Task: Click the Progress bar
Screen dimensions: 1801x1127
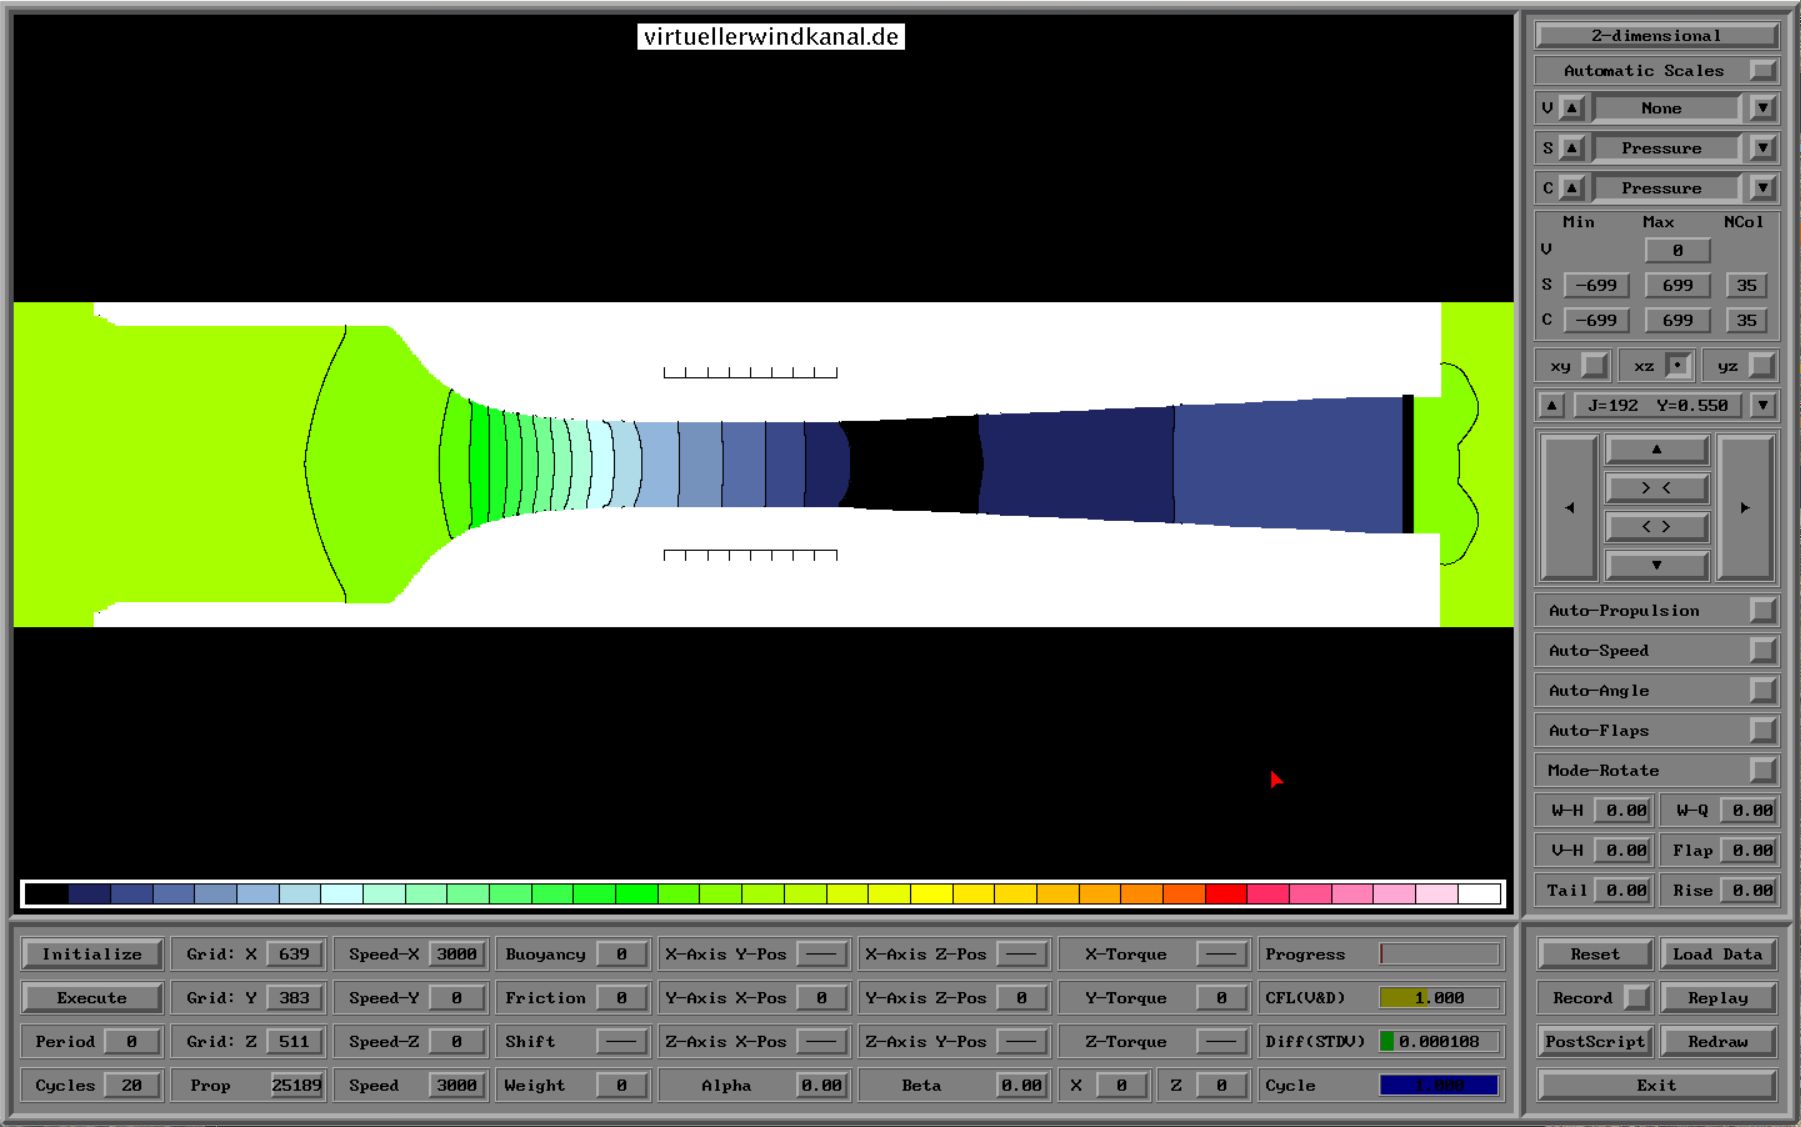Action: pos(1440,954)
